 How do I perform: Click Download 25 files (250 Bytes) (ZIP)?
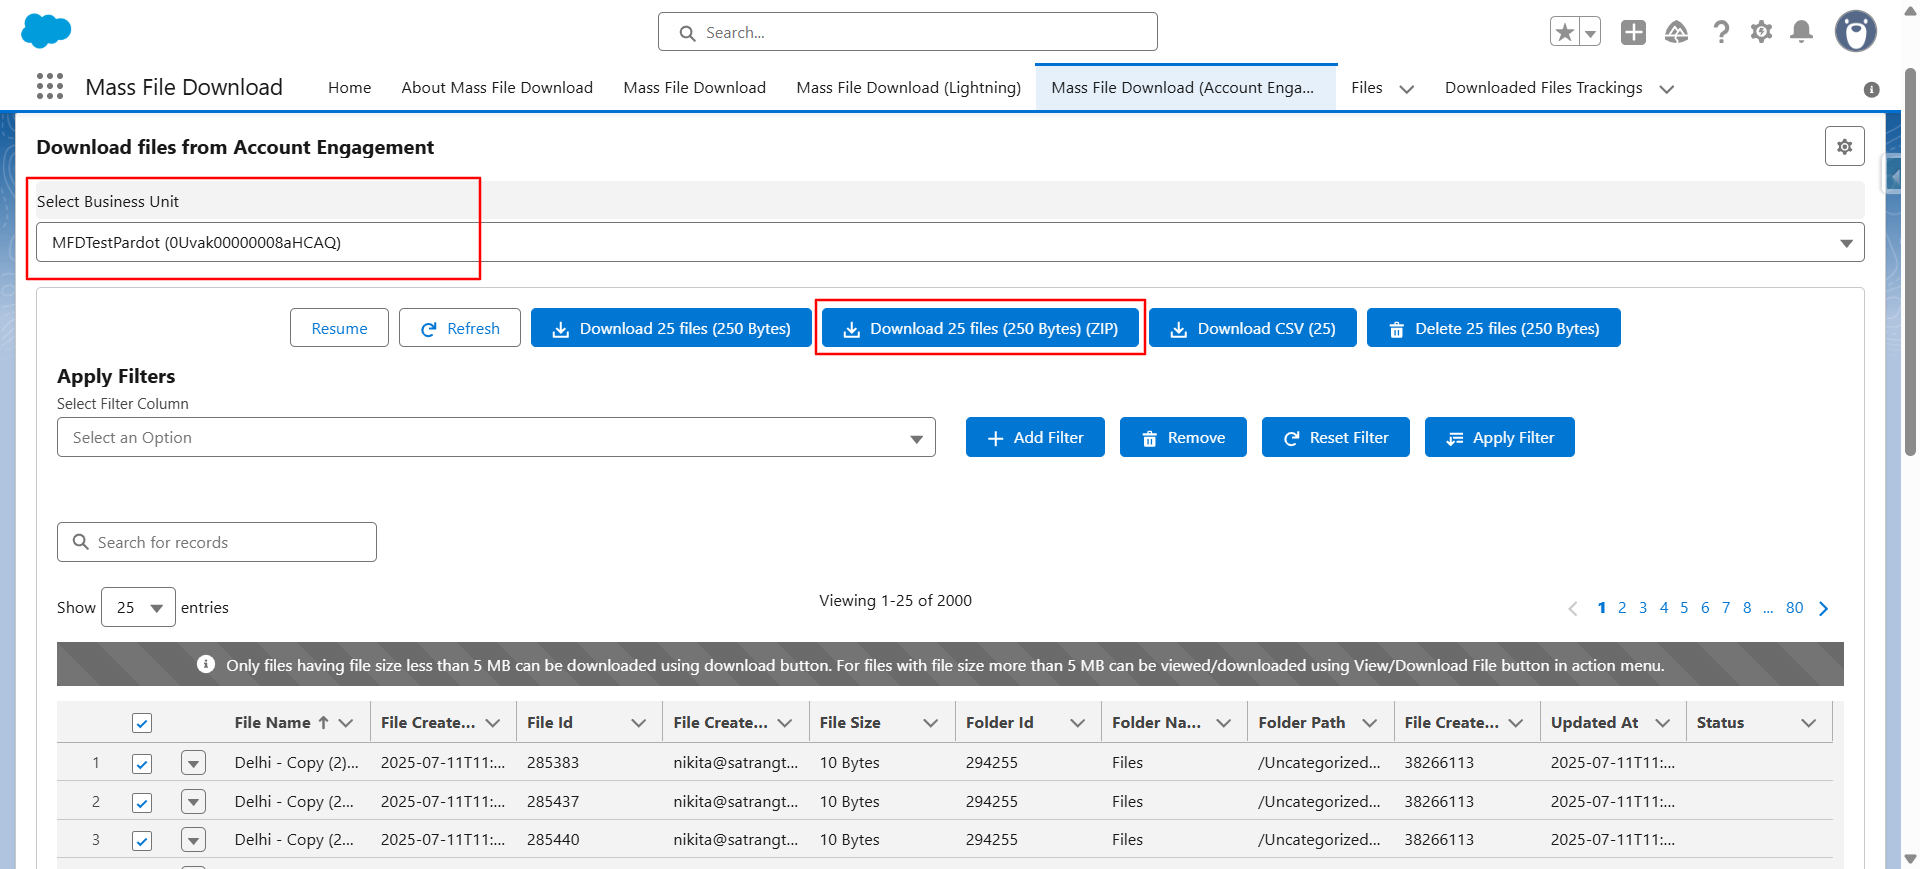click(980, 328)
